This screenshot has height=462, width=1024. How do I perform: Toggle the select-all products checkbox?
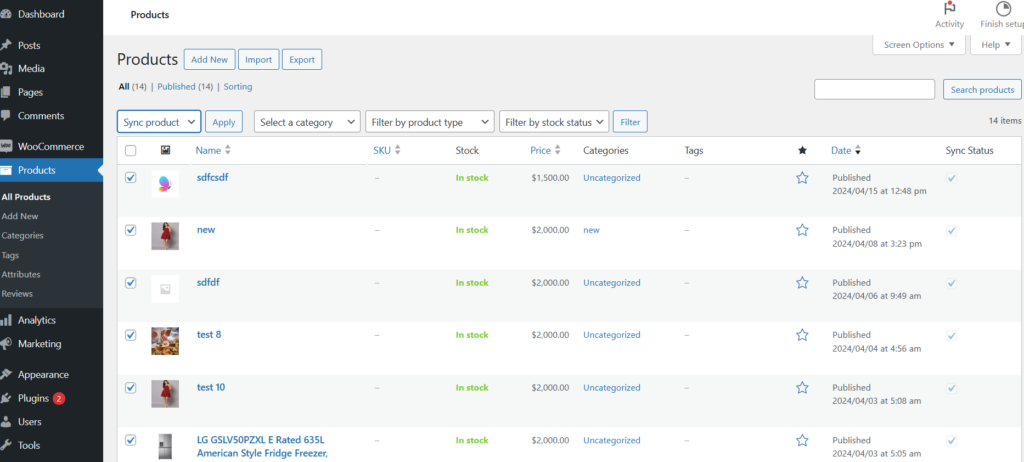point(130,150)
